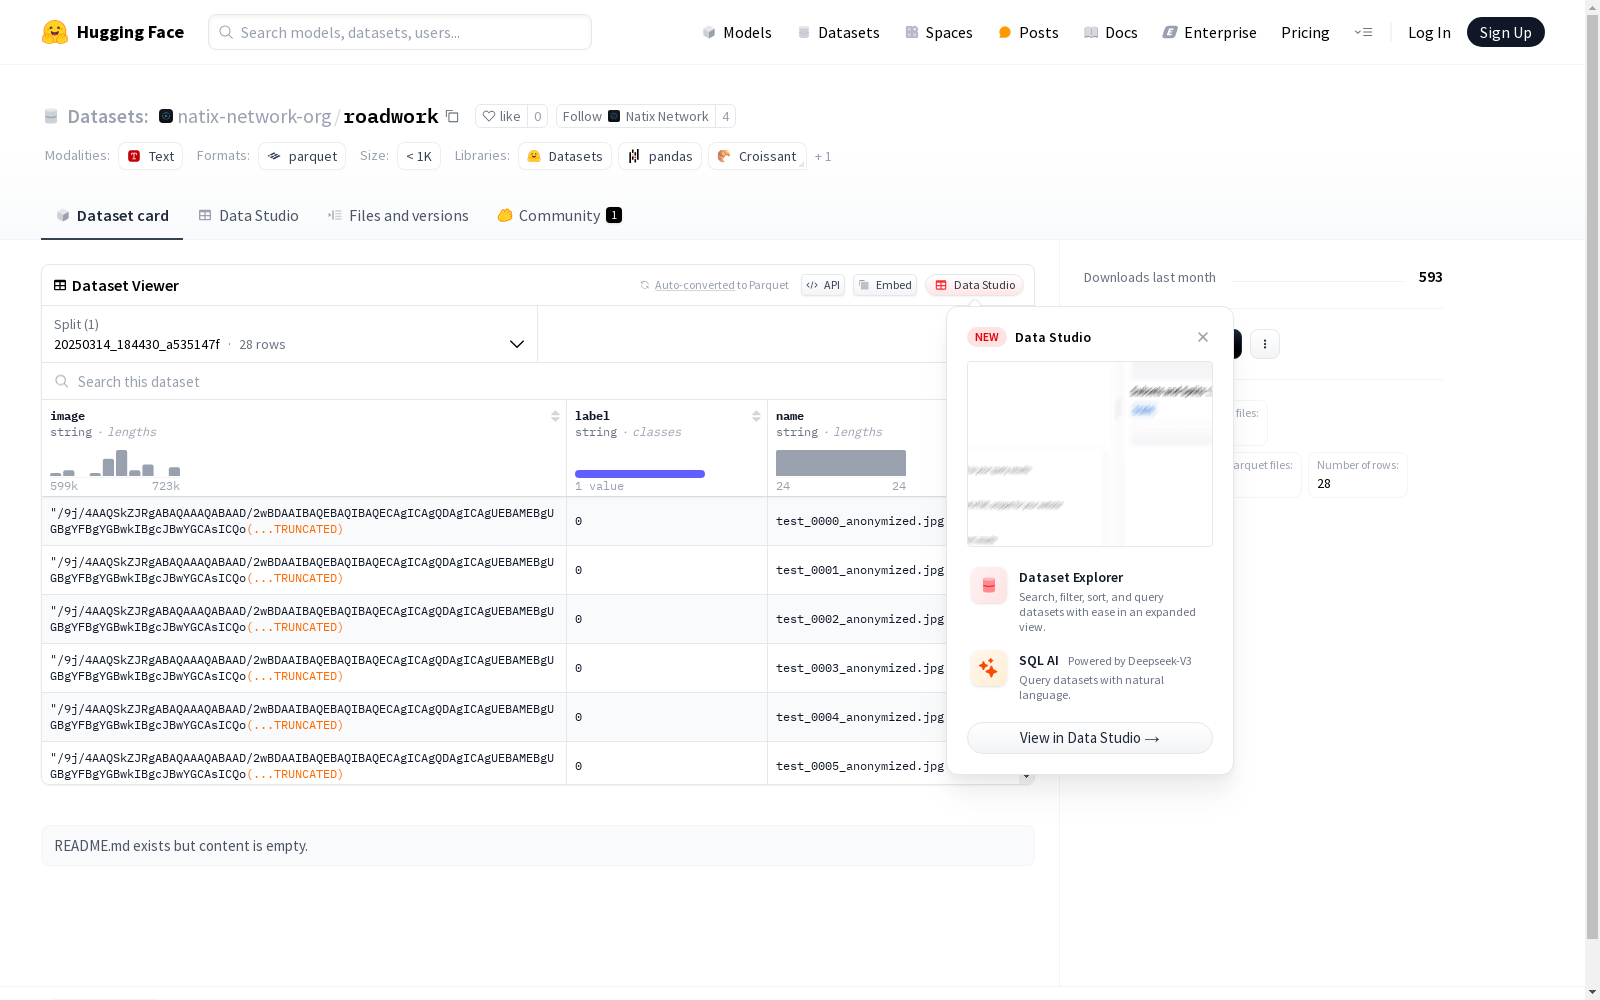Expand the Split selector dropdown
Screen dimensions: 1600x1000
tap(290, 334)
